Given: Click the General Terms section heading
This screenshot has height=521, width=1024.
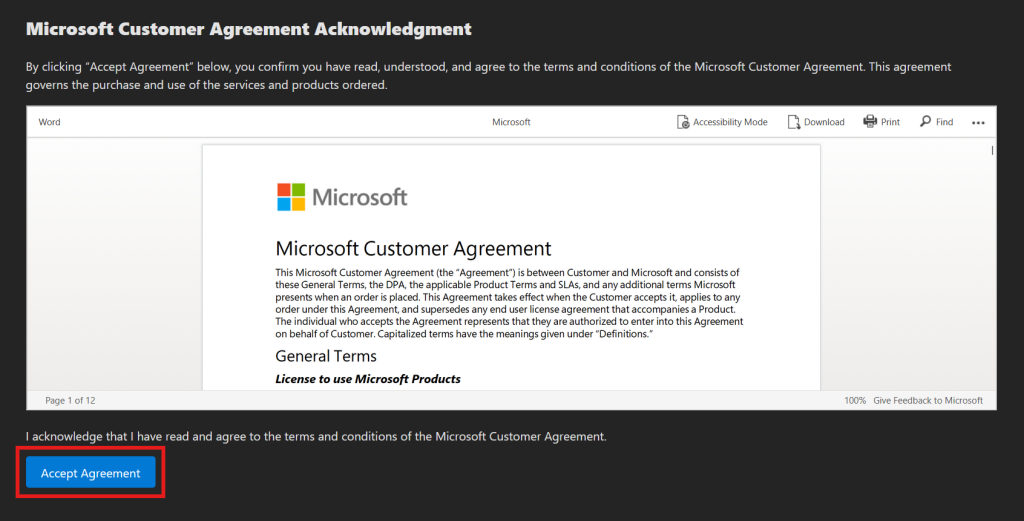Looking at the screenshot, I should pyautogui.click(x=326, y=356).
